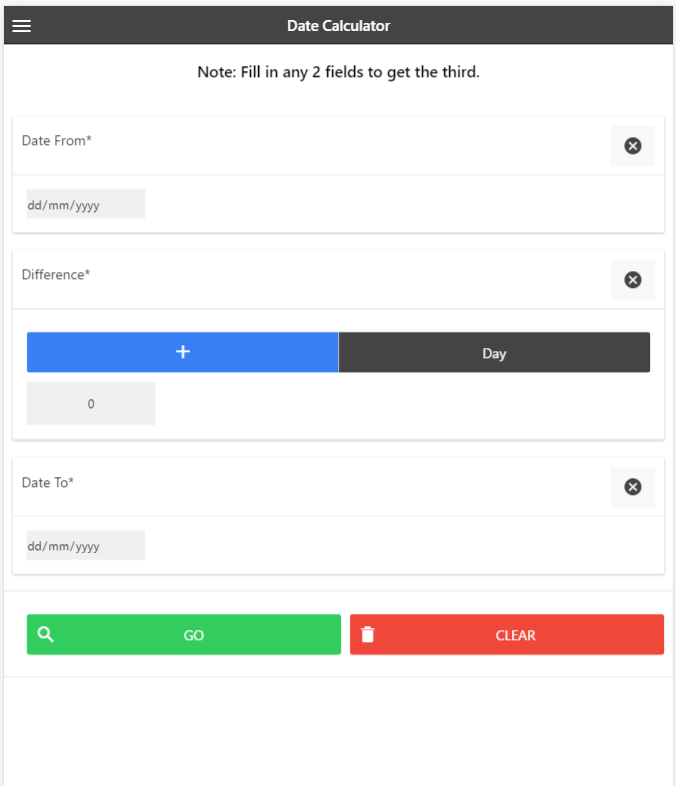Click the Date Calculator title in the header

pos(338,26)
